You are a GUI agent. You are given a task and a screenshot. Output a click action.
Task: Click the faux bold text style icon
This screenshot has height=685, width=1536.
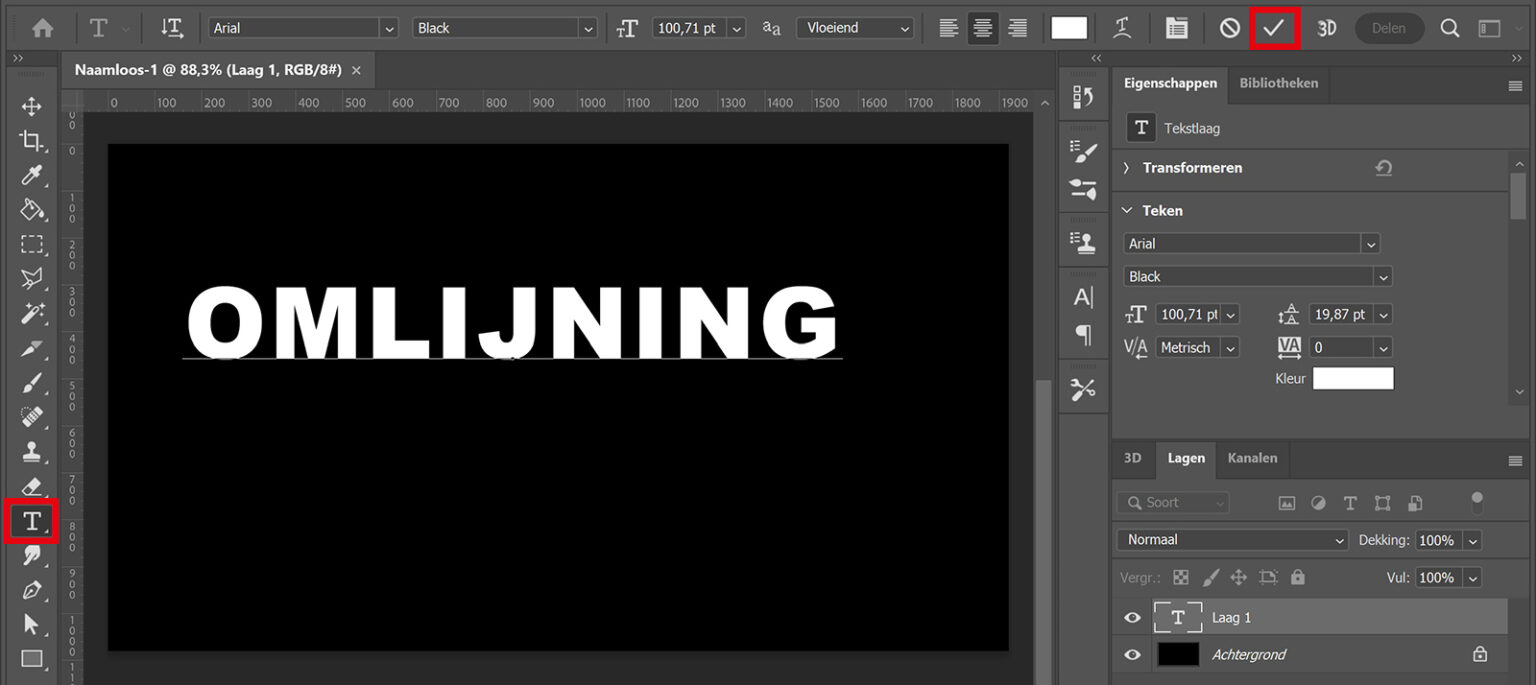click(1123, 28)
